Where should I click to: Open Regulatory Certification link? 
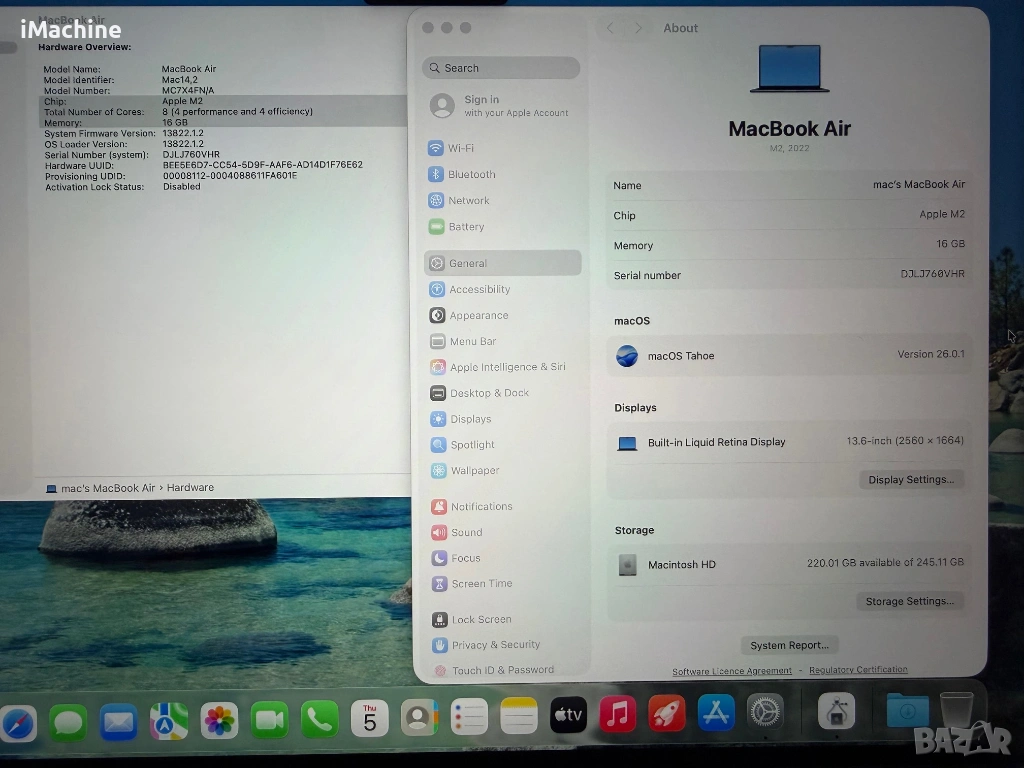858,670
